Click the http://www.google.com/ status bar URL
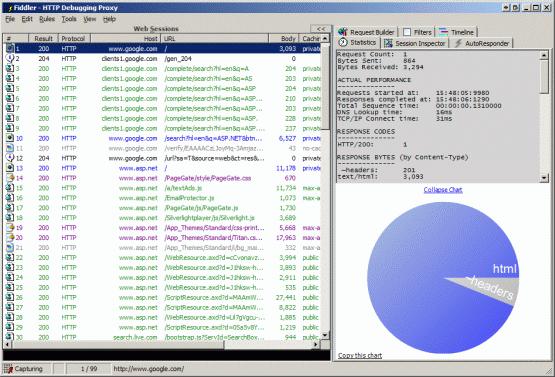 pos(149,369)
